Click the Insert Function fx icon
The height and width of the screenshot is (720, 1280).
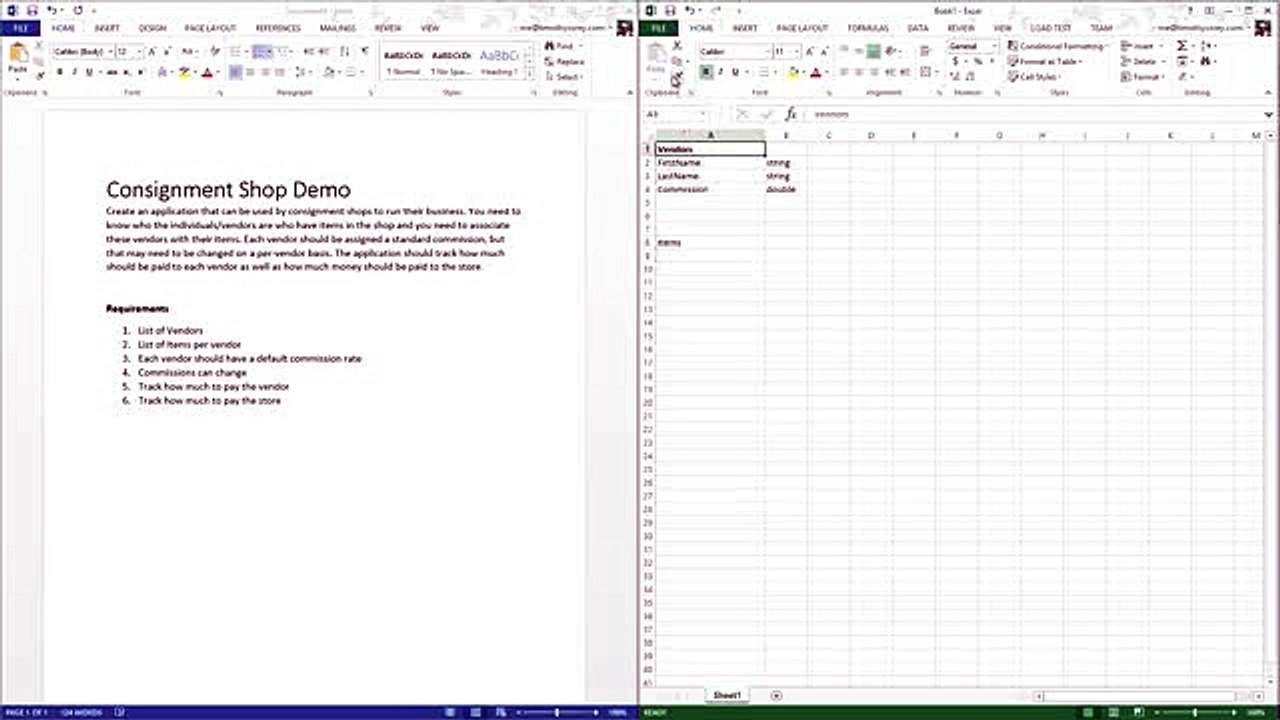click(790, 114)
